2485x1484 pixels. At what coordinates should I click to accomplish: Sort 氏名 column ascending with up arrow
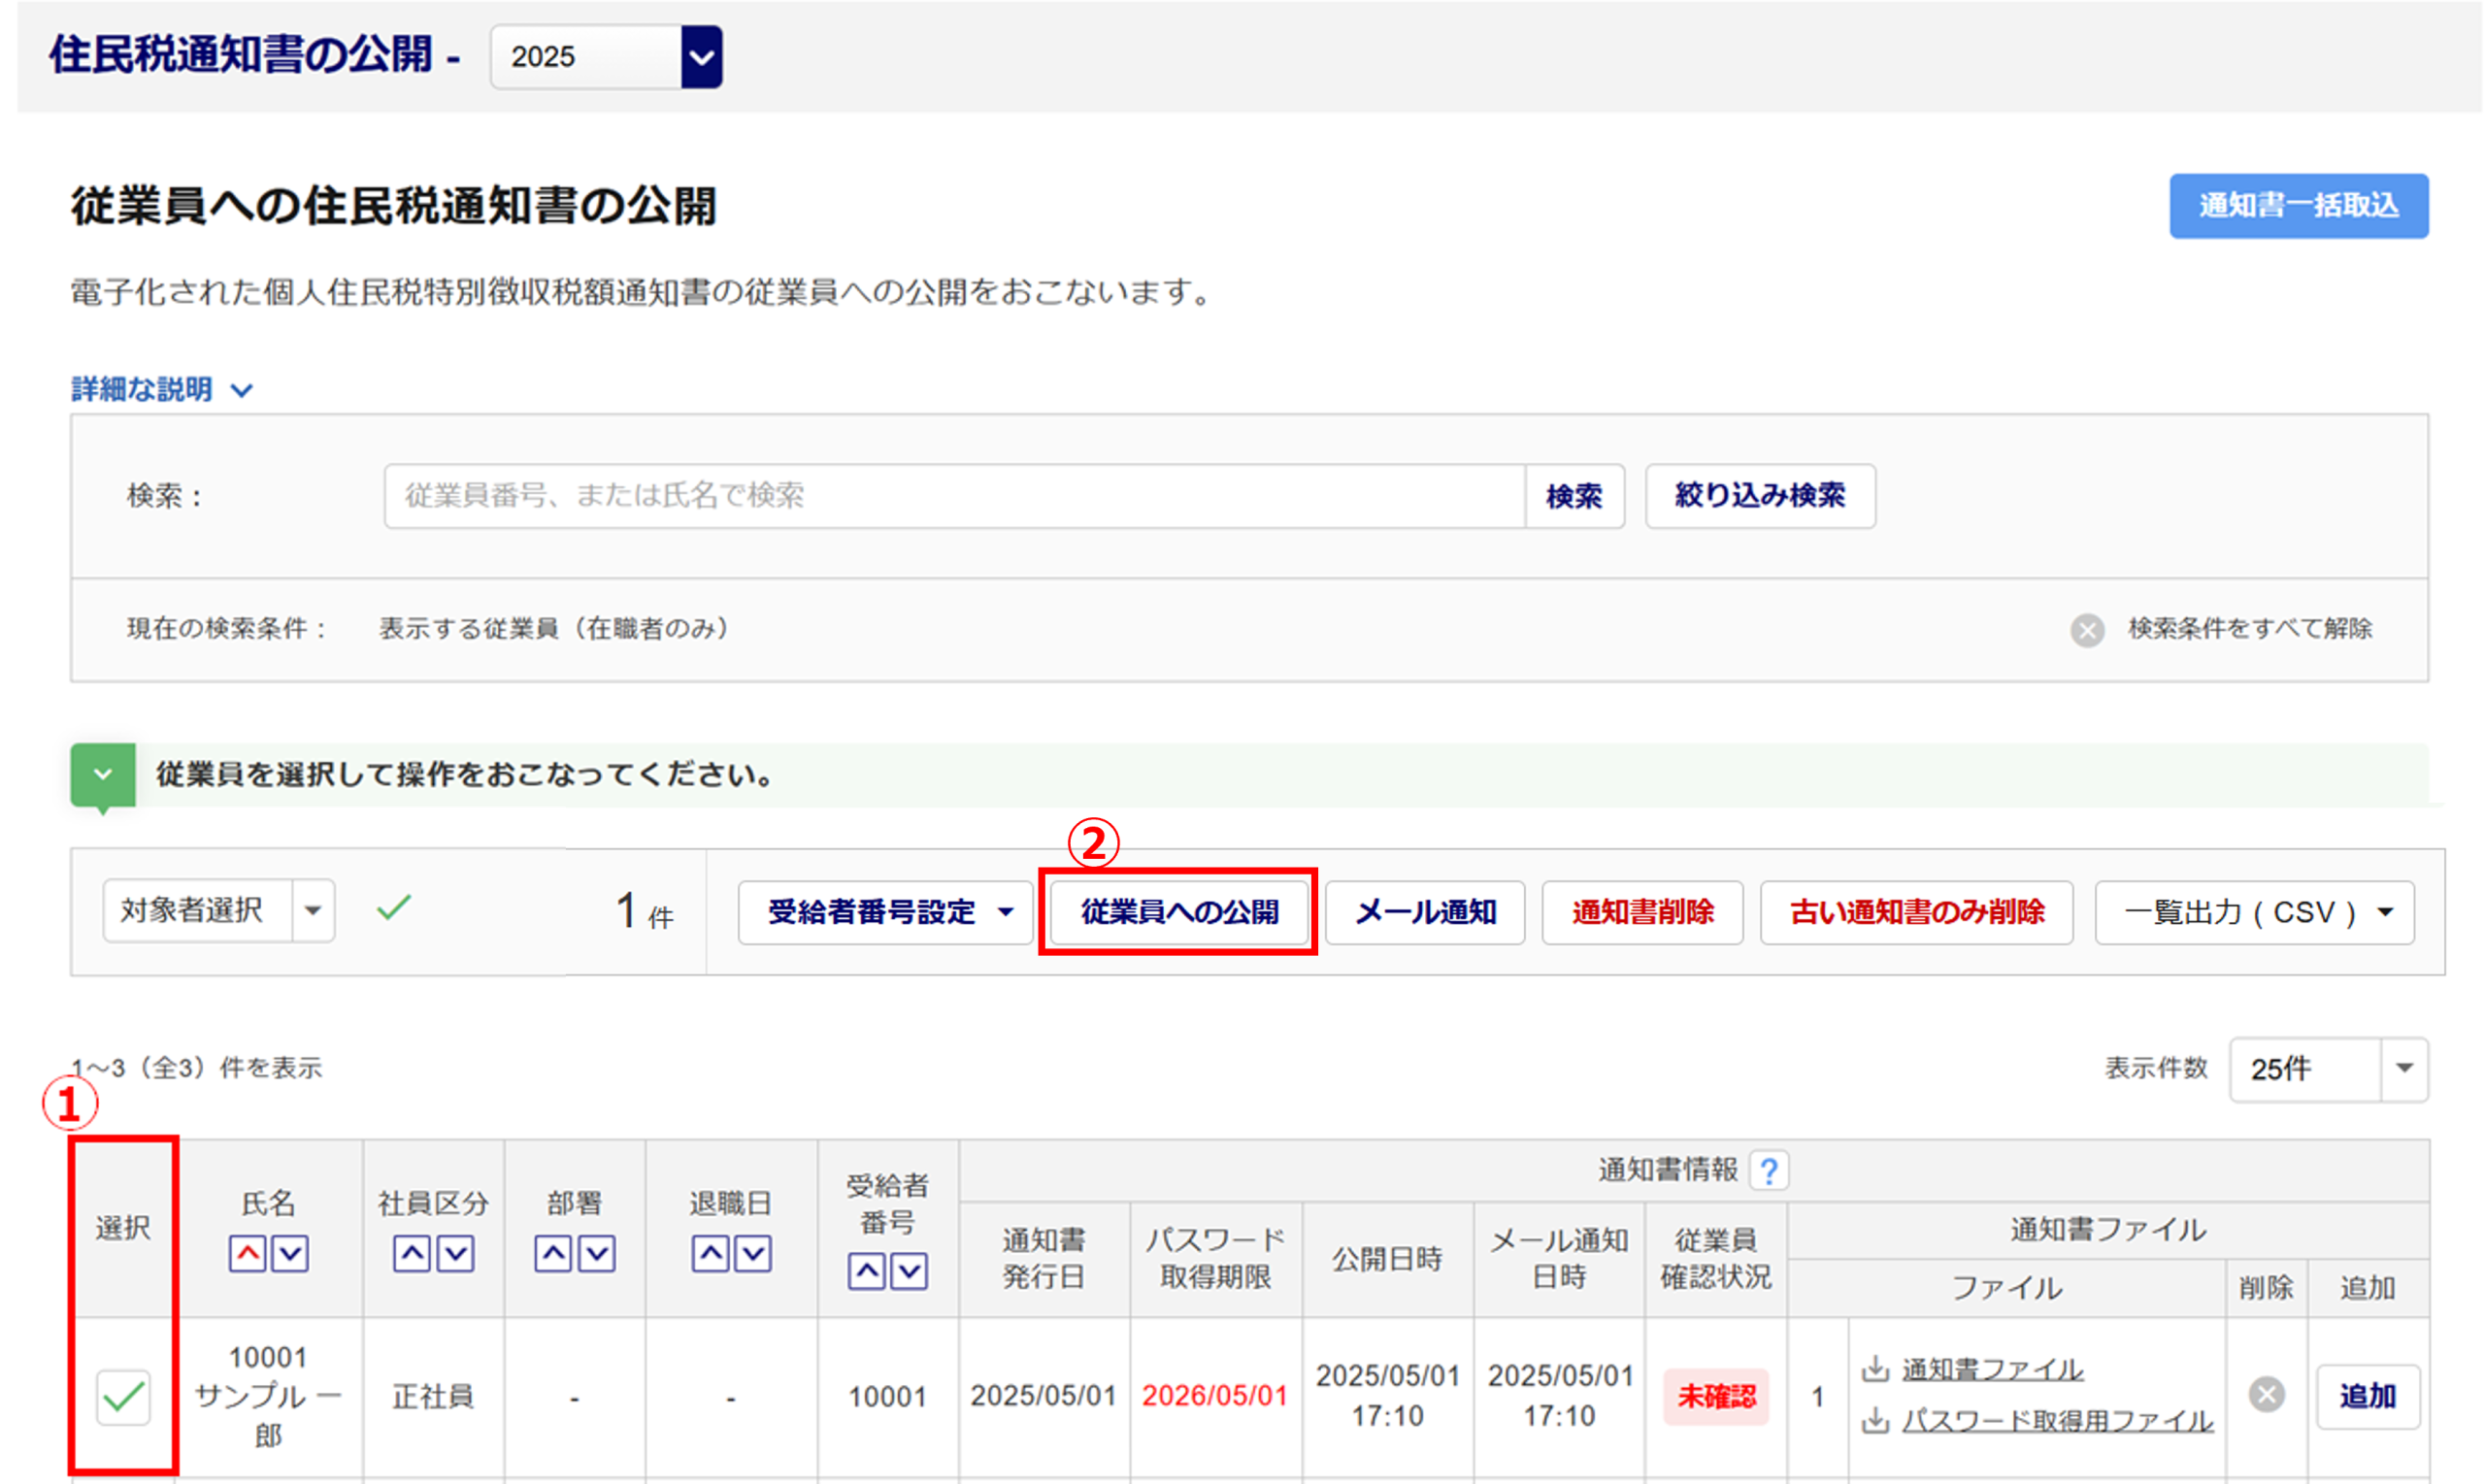coord(247,1253)
